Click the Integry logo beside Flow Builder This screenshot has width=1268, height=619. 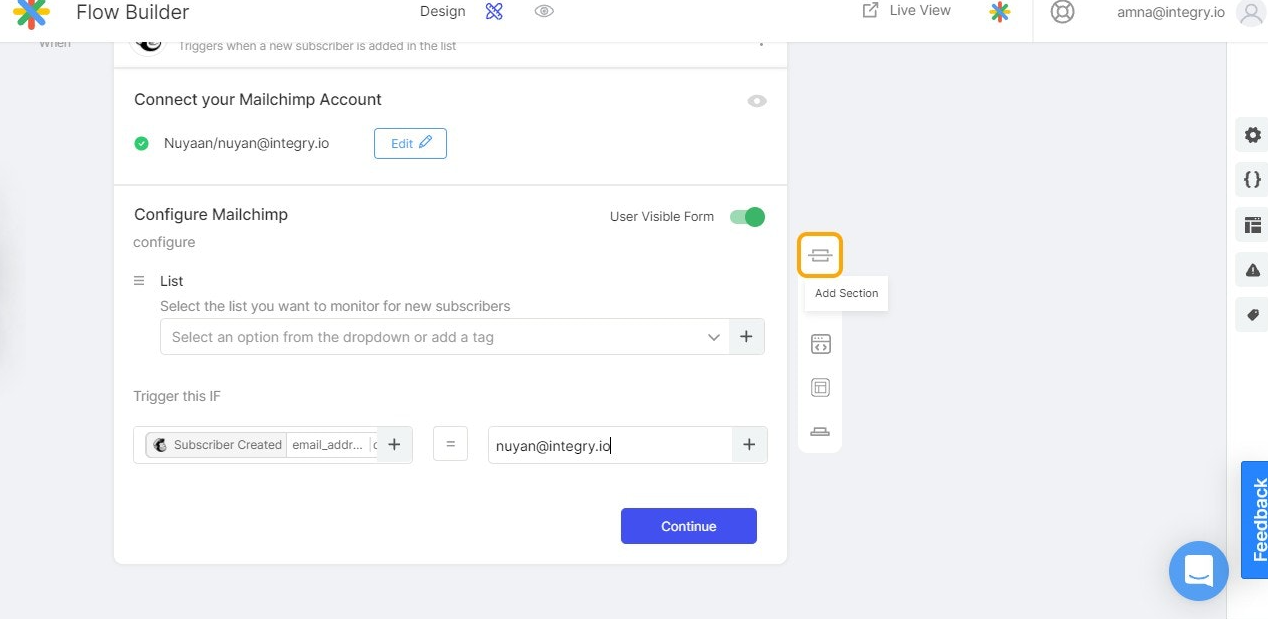(32, 13)
